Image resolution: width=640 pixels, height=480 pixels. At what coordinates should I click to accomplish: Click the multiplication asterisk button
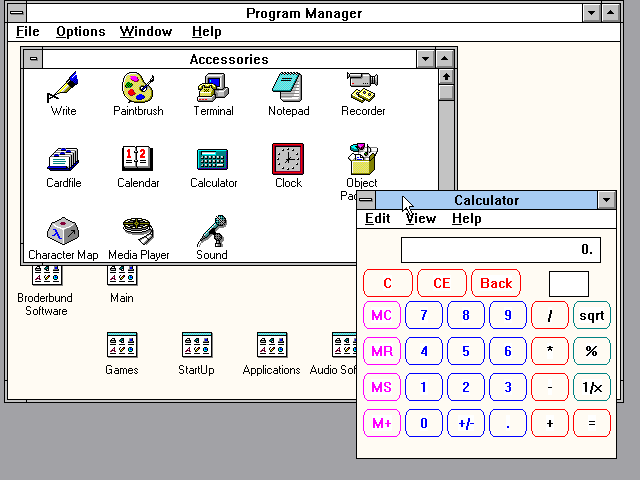[550, 351]
